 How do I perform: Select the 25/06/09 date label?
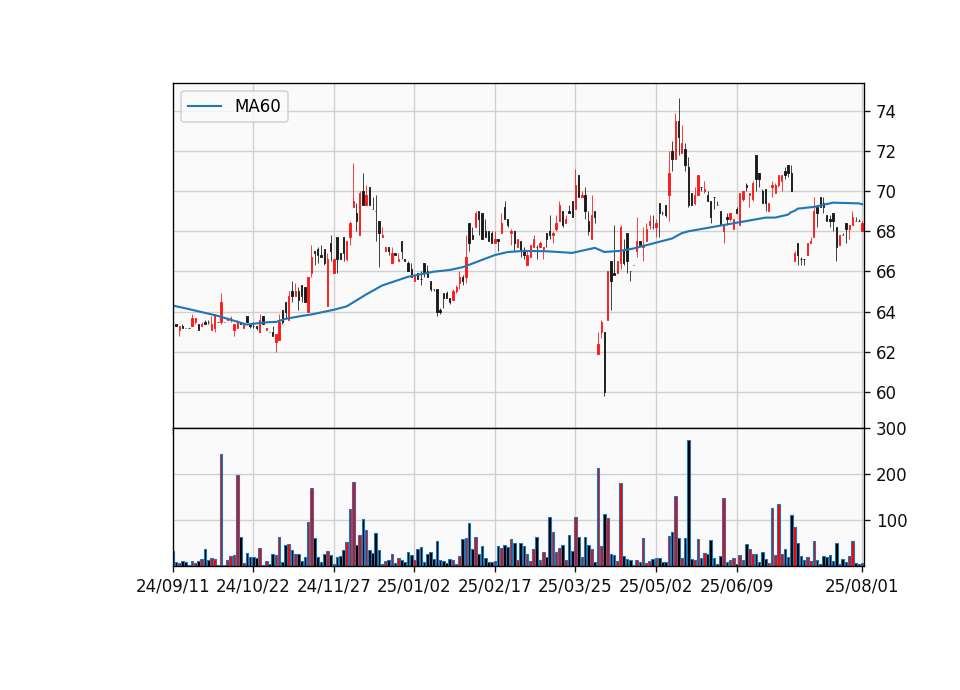click(737, 586)
